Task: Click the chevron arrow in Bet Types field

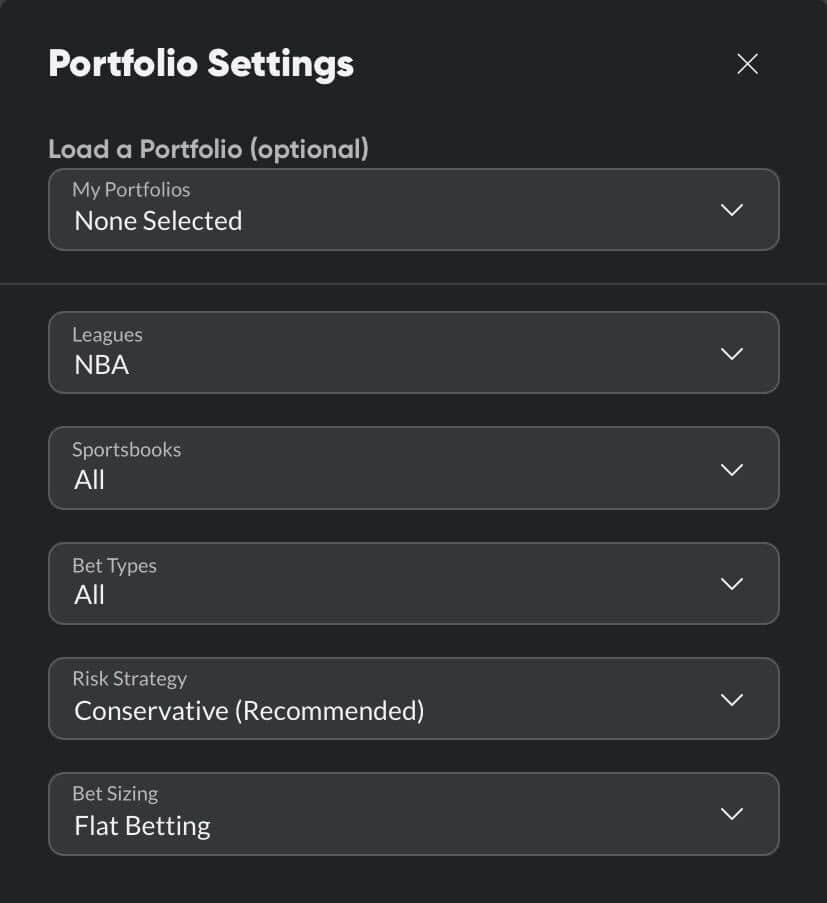Action: coord(732,584)
